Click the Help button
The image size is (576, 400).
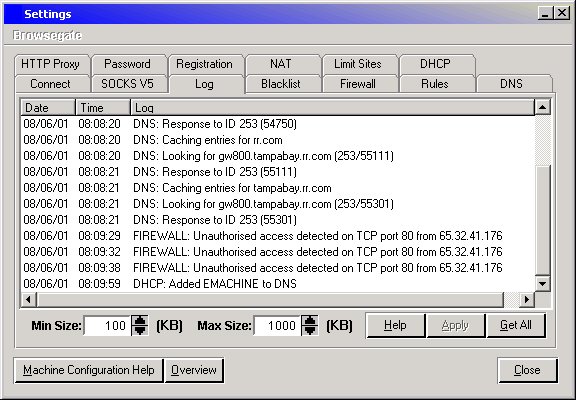395,325
